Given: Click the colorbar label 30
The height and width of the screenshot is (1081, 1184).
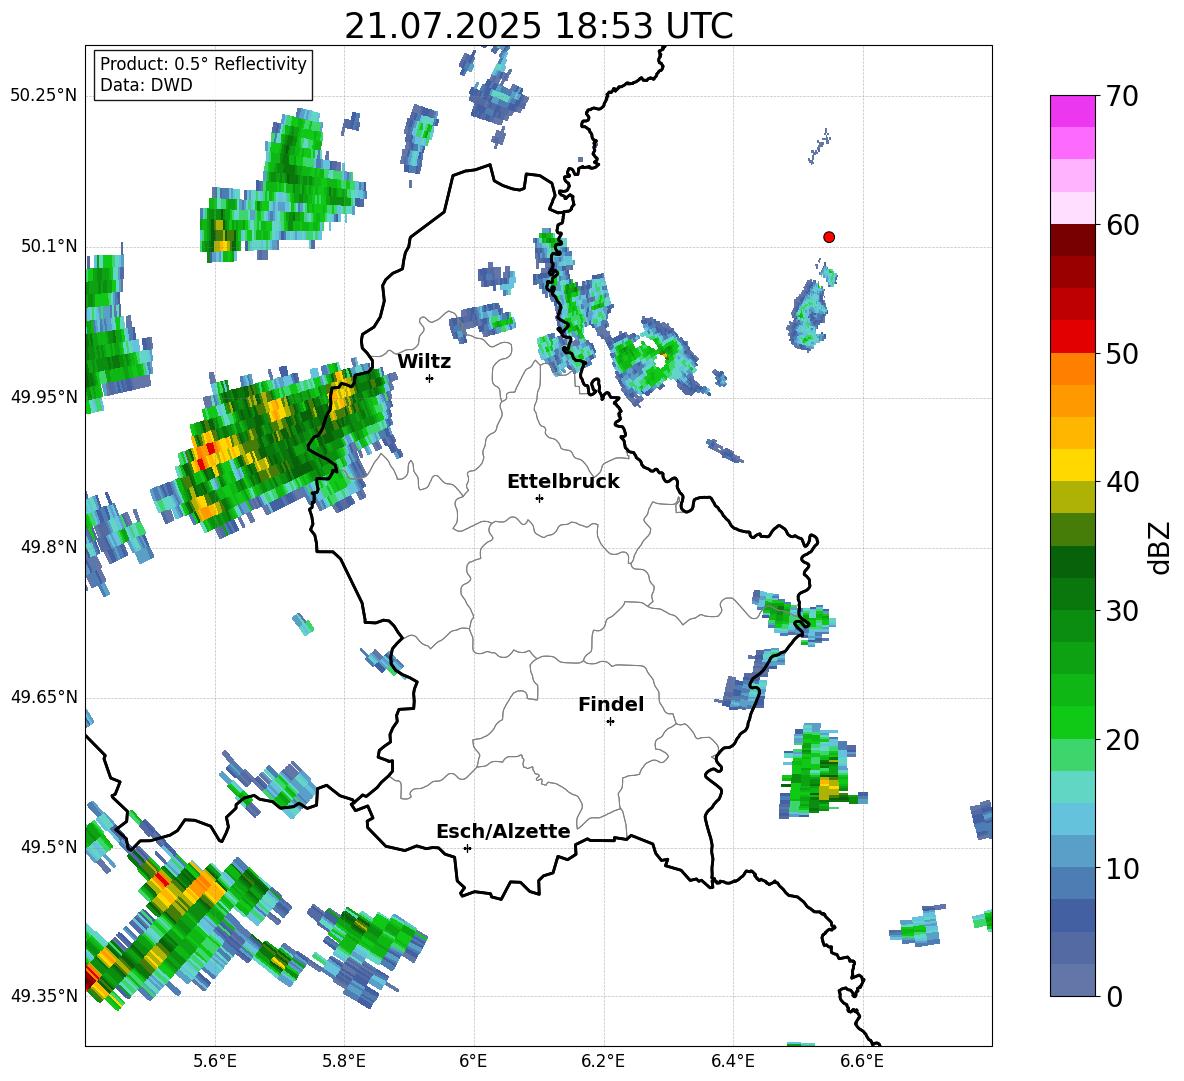Looking at the screenshot, I should pyautogui.click(x=1122, y=611).
